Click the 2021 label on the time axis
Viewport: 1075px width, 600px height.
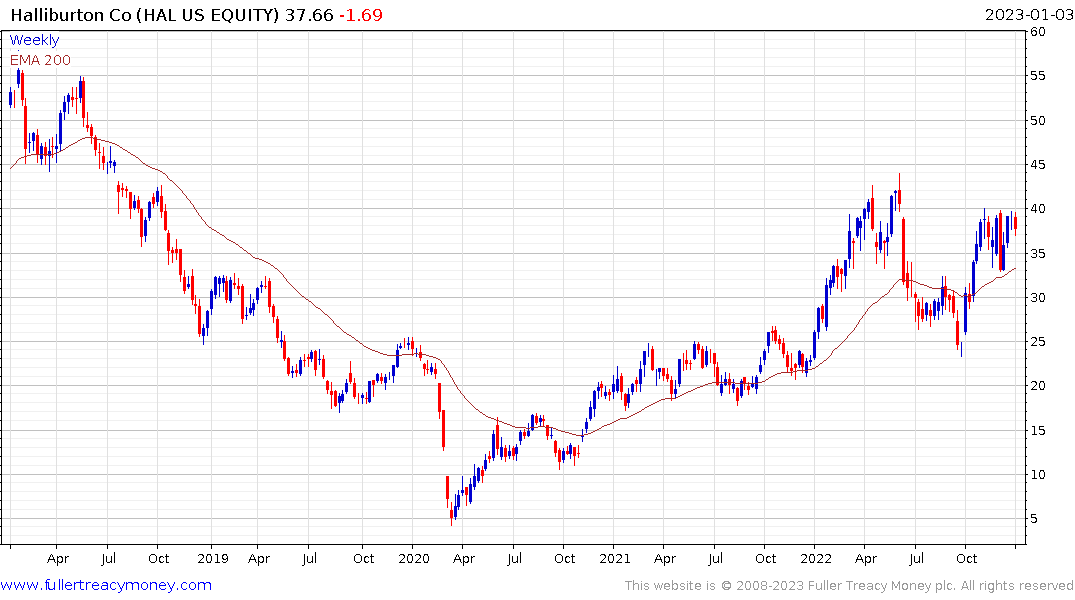[x=614, y=558]
